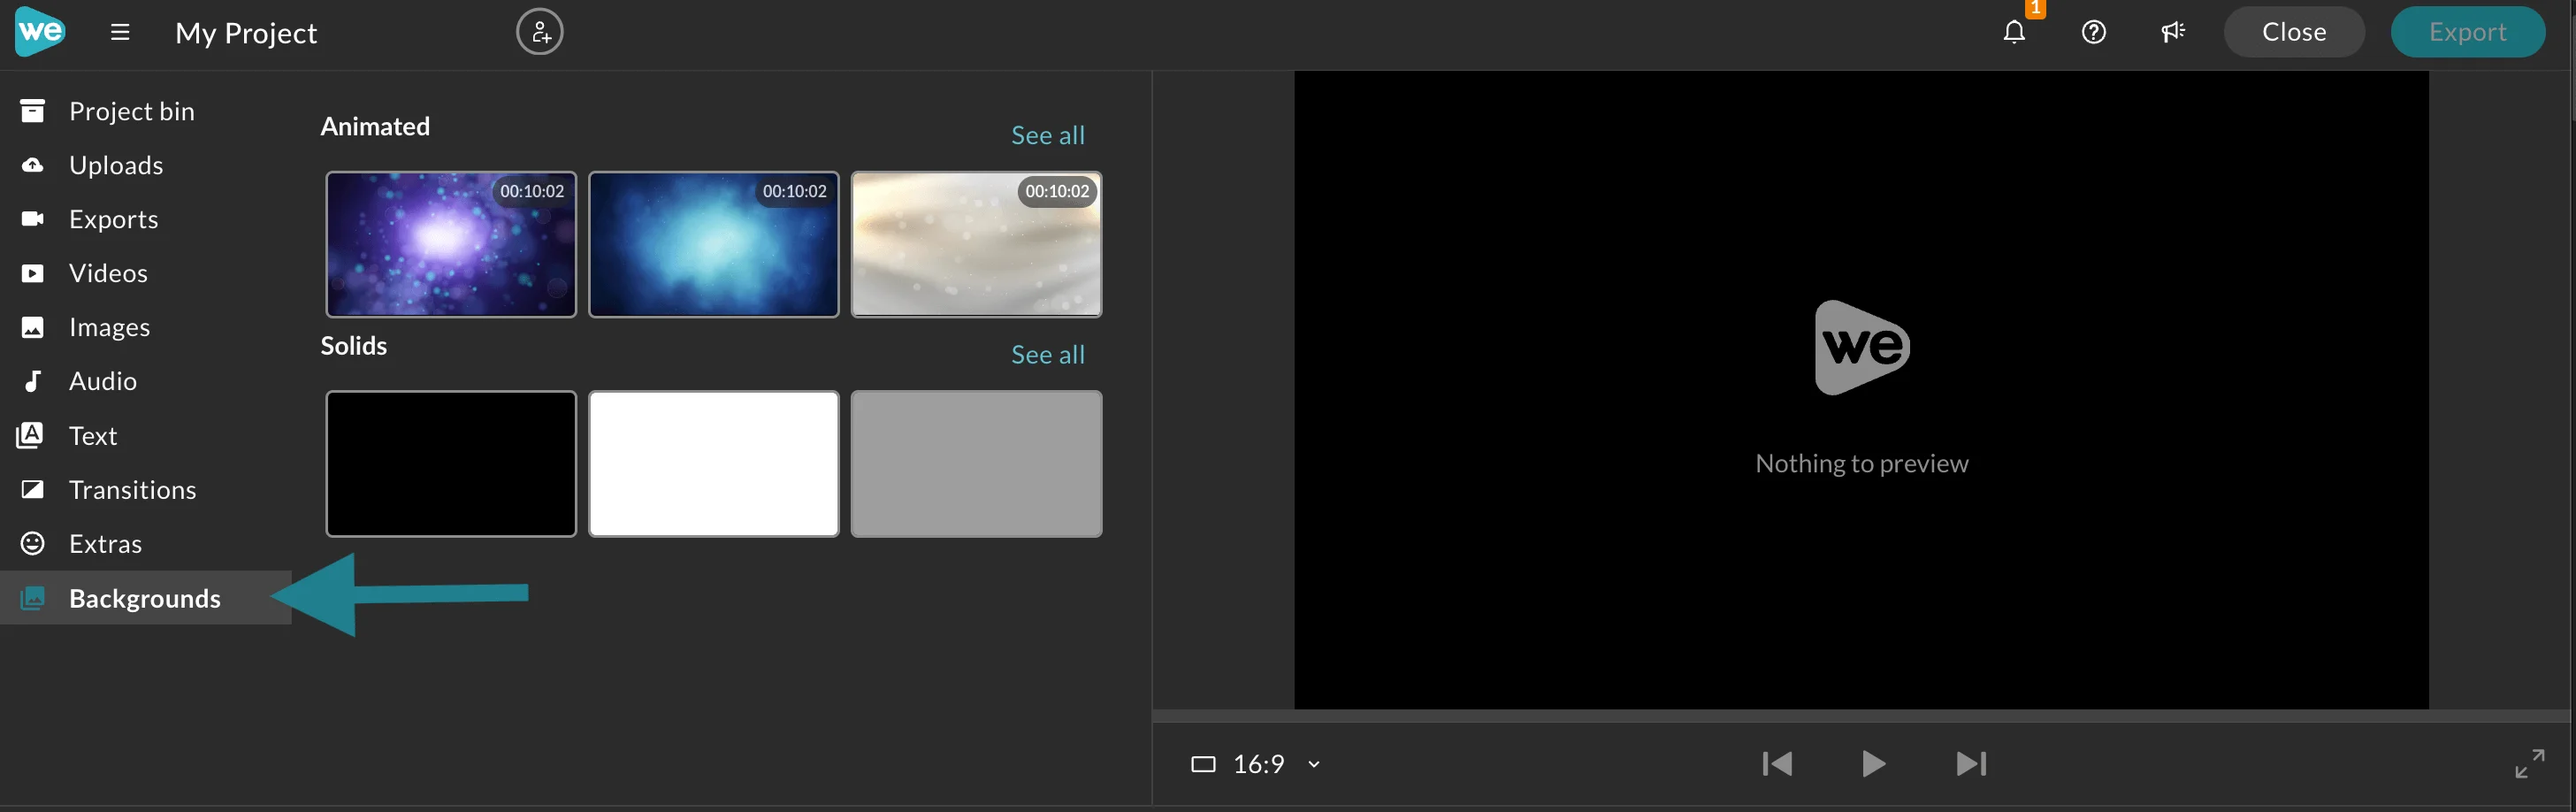Choose the white solid background
The width and height of the screenshot is (2576, 812).
pos(713,463)
